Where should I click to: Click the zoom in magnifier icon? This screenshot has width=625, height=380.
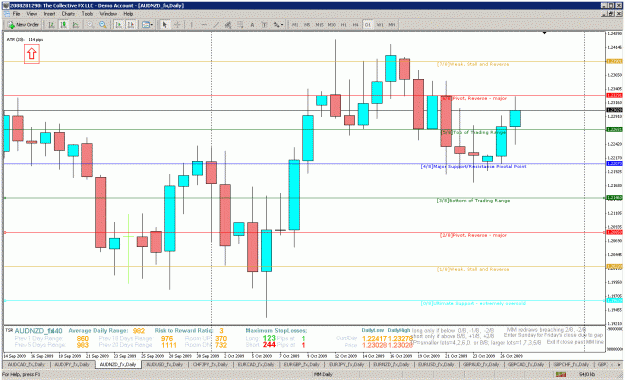tap(90, 25)
